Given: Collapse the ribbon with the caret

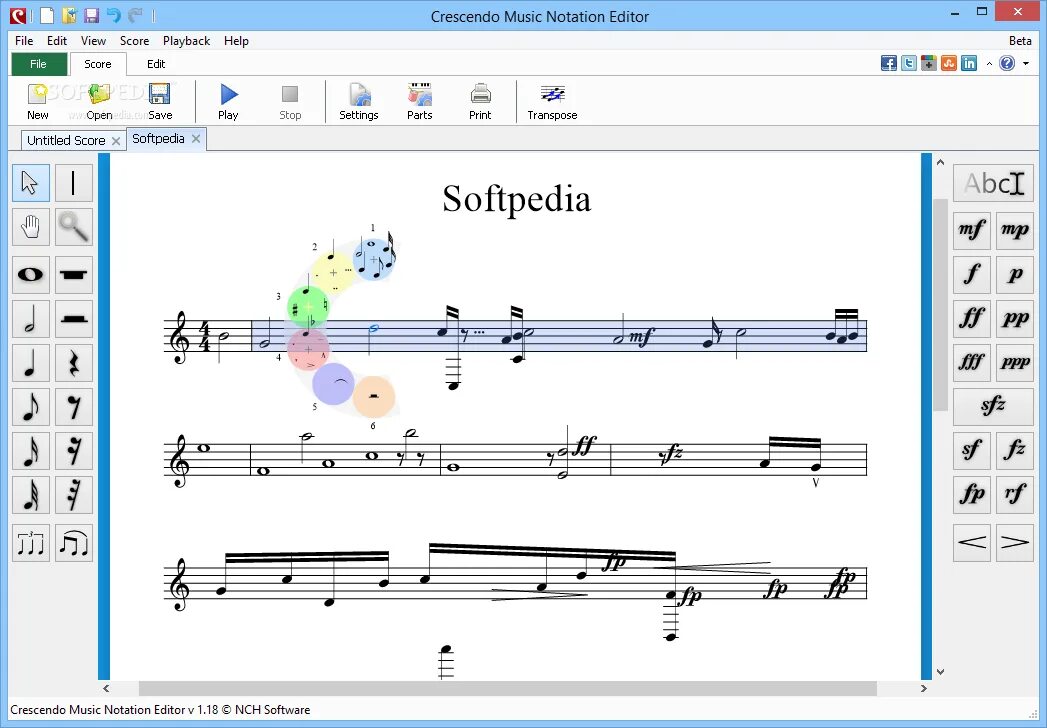Looking at the screenshot, I should pyautogui.click(x=989, y=63).
